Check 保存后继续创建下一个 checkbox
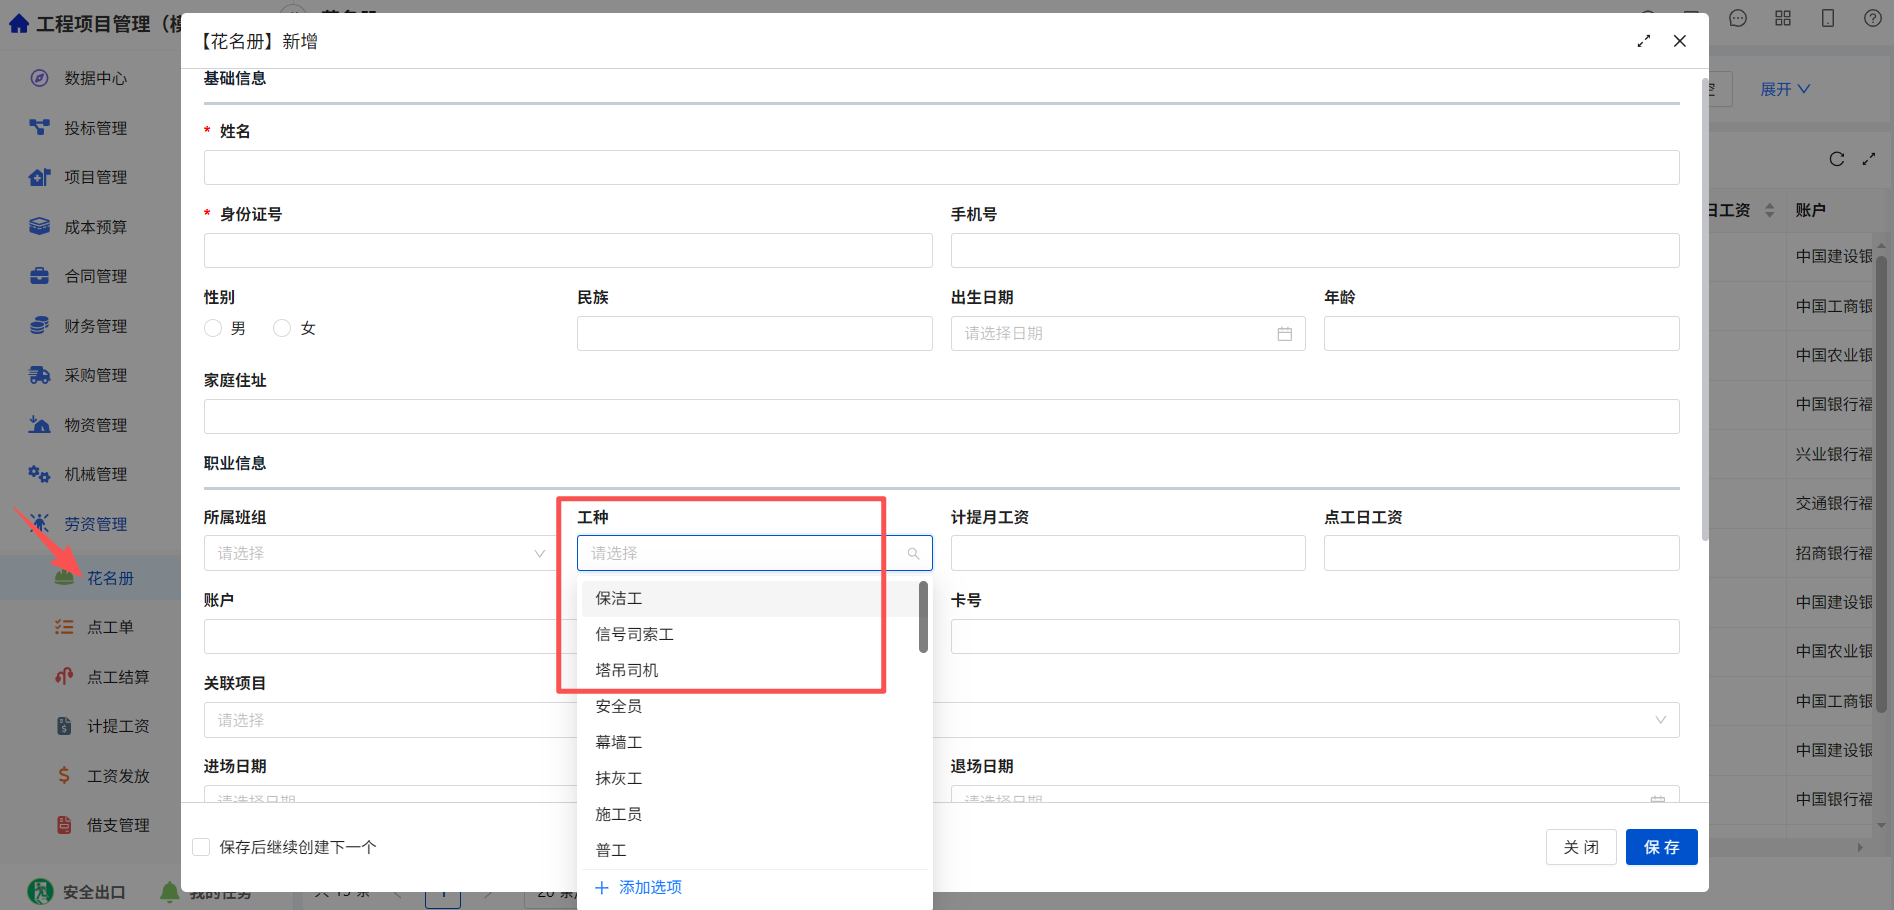This screenshot has width=1894, height=910. [201, 847]
